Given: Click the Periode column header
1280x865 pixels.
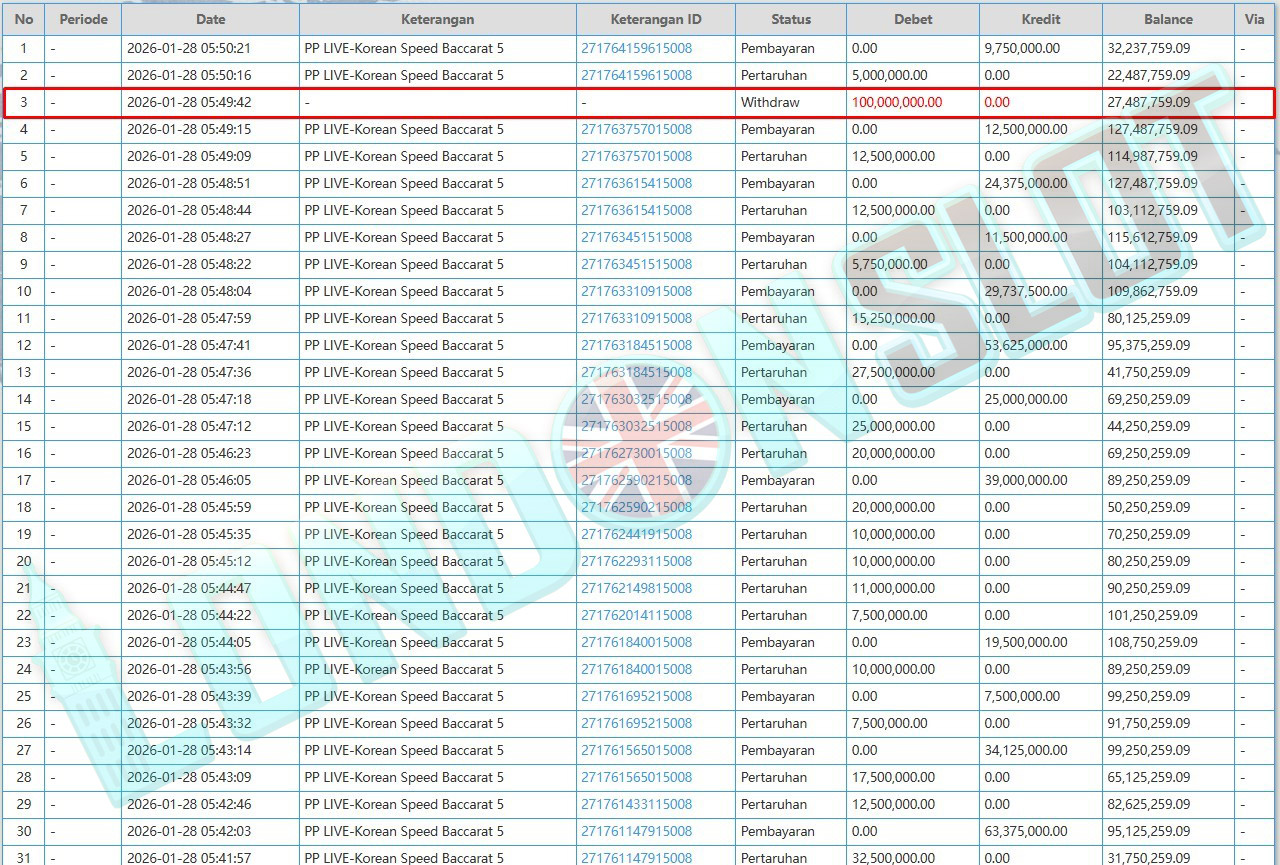Looking at the screenshot, I should point(83,19).
